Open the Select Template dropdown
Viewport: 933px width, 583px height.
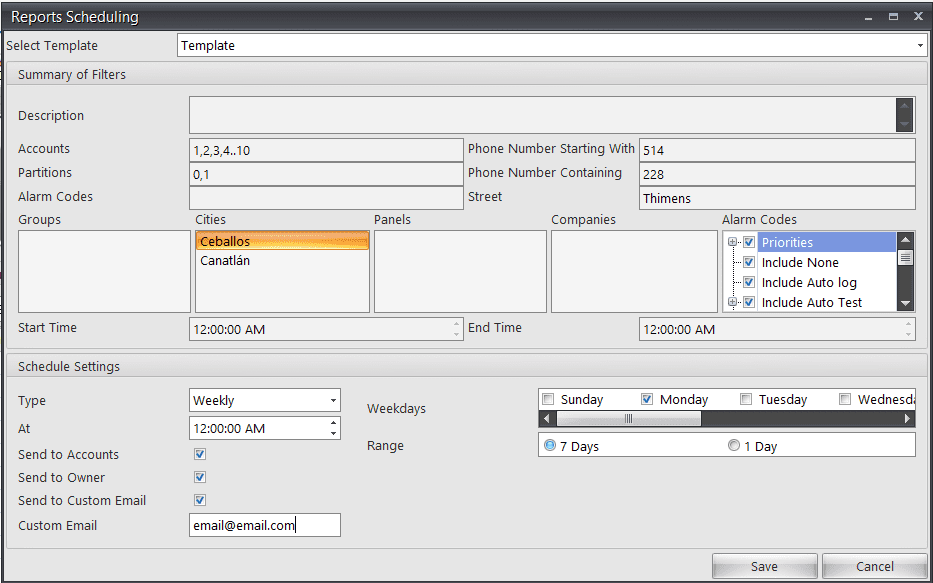coord(922,45)
